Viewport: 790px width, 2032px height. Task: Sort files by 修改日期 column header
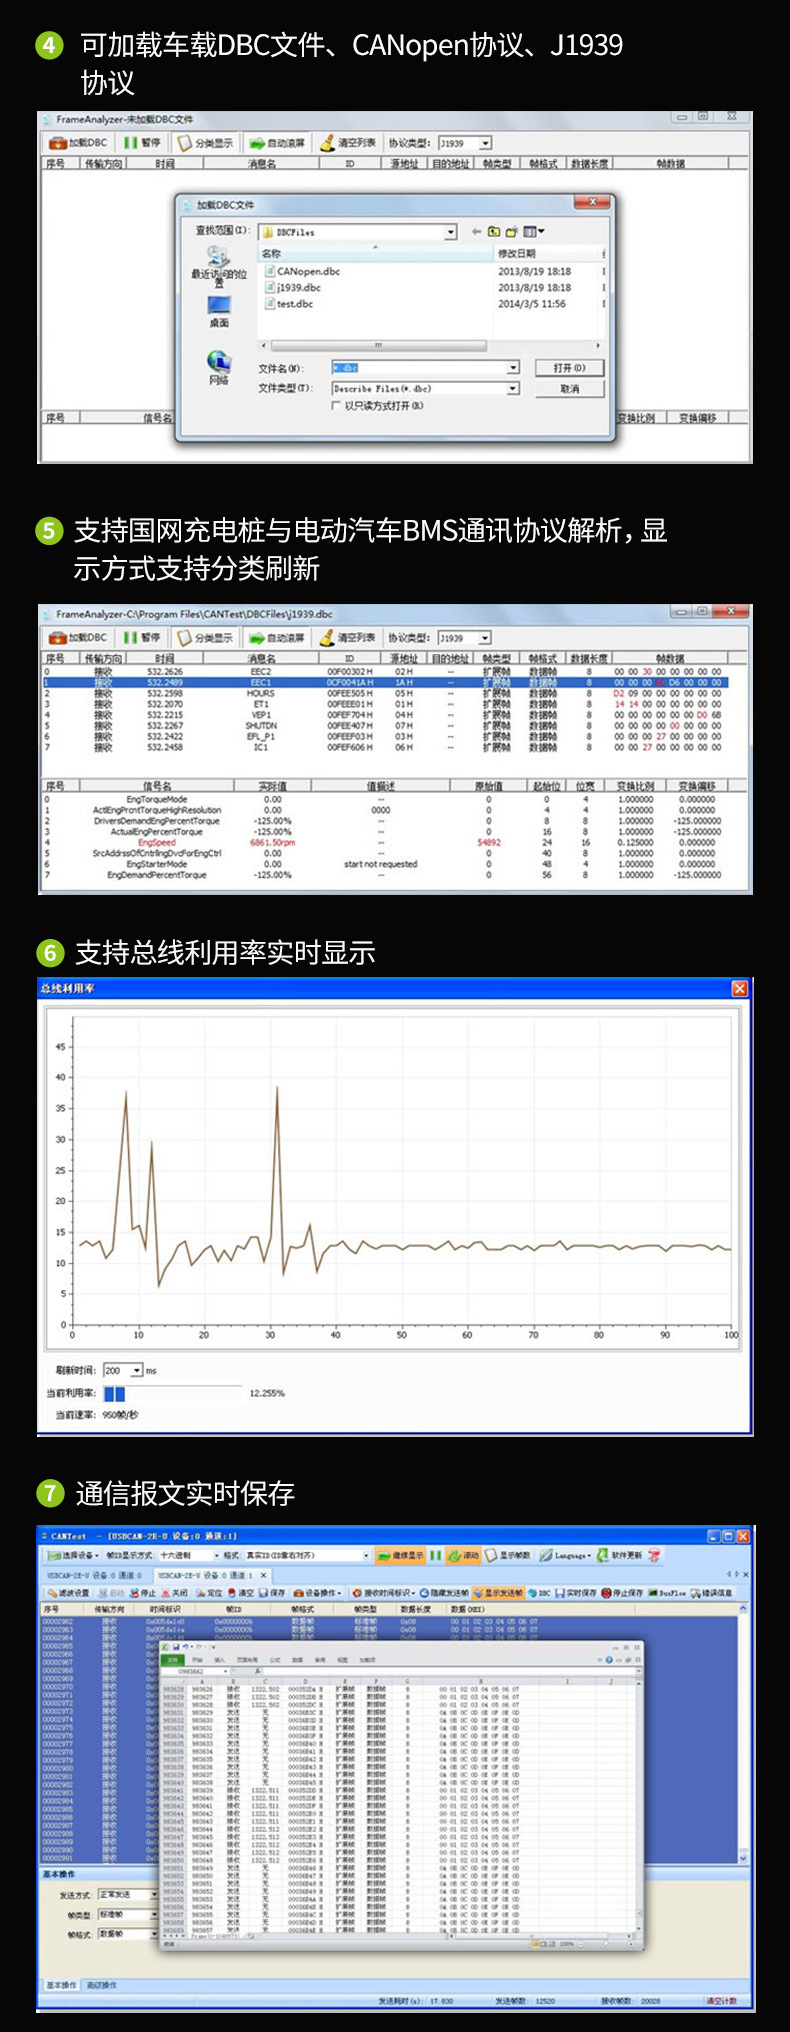point(547,253)
